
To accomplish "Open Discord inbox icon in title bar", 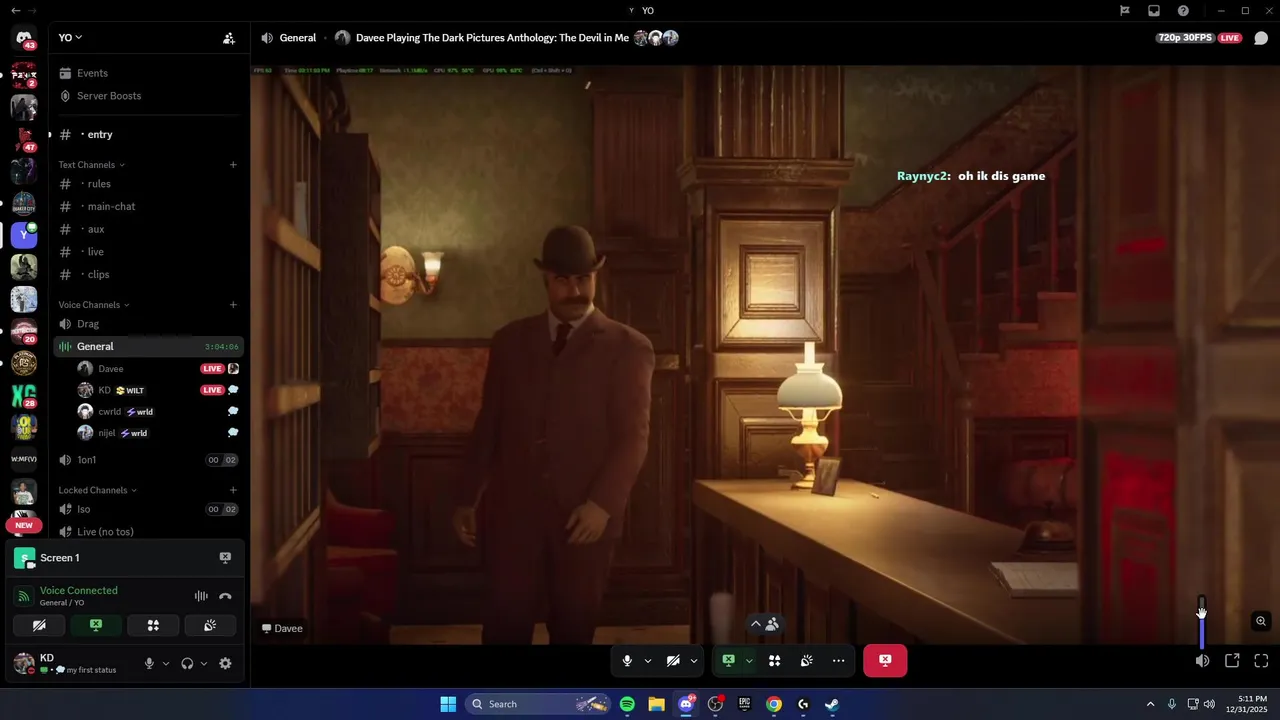I will click(1154, 11).
